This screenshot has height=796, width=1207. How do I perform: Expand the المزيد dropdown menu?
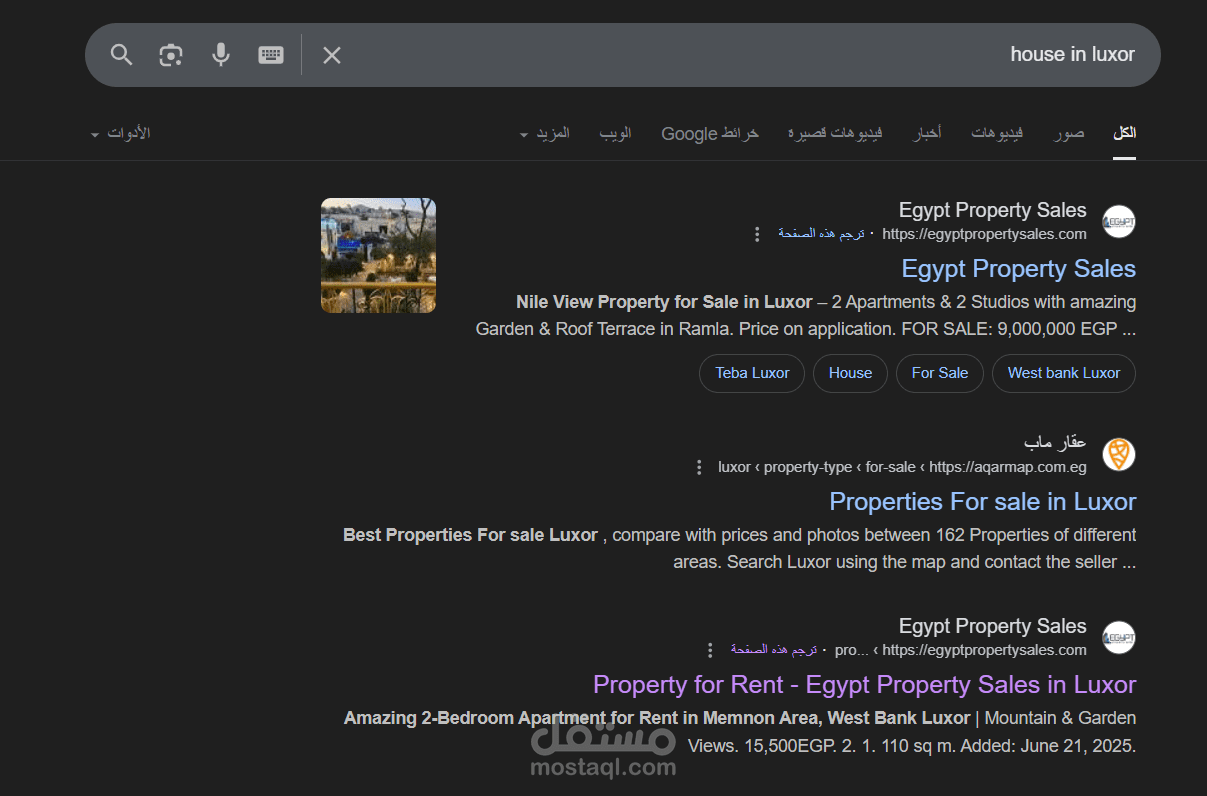pos(545,133)
